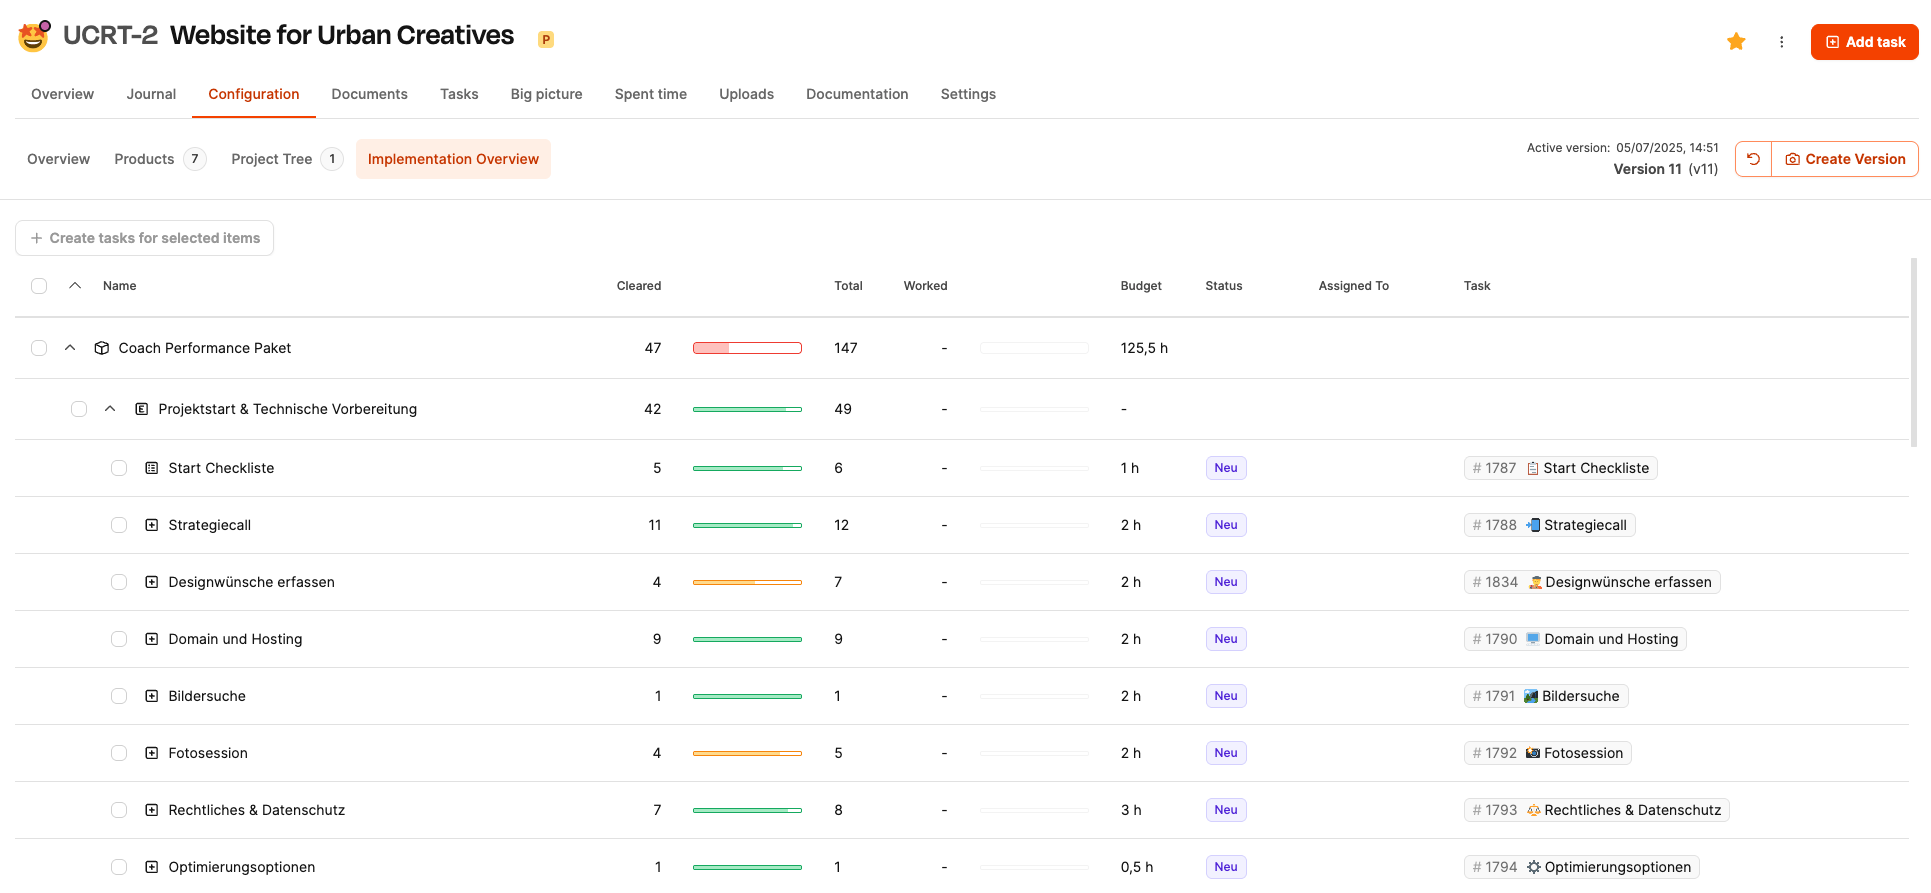1931x893 pixels.
Task: Open the Project Tree sub-tab
Action: 271,159
